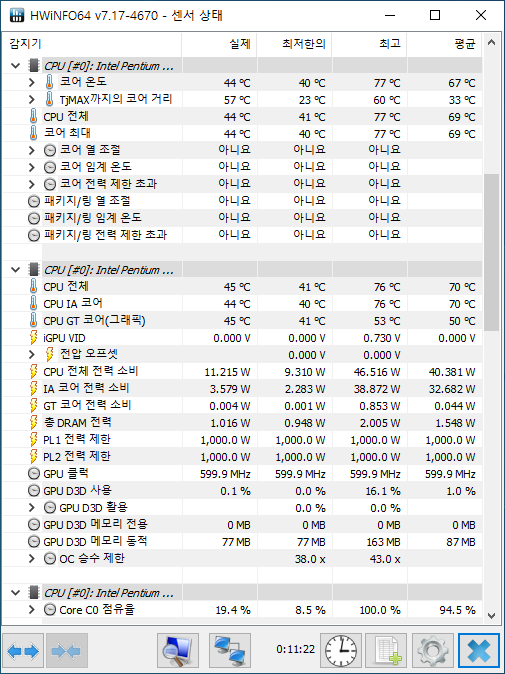505x674 pixels.
Task: Expand the 코어 임계 온도 row
Action: (31, 167)
